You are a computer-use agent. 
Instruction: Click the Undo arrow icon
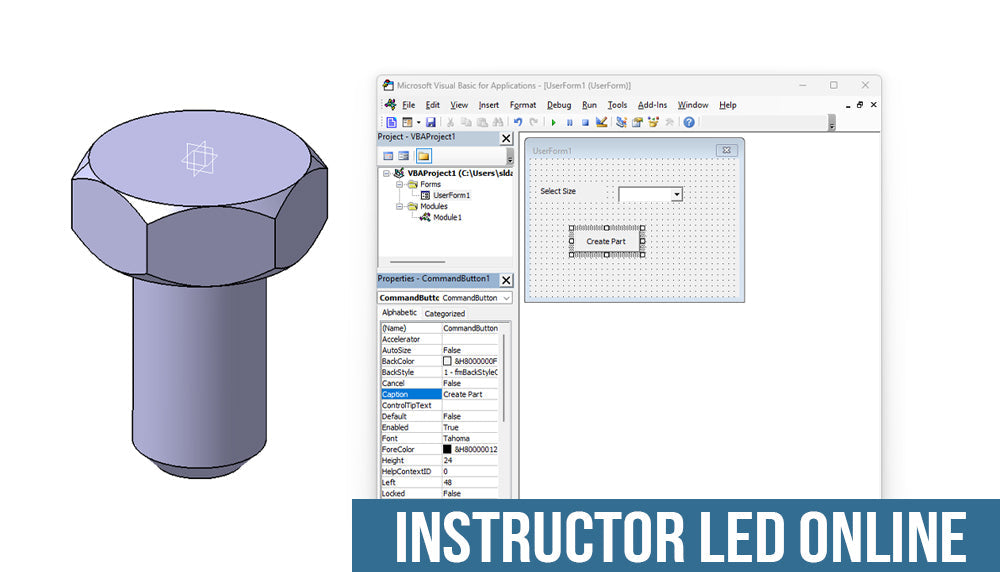tap(518, 122)
